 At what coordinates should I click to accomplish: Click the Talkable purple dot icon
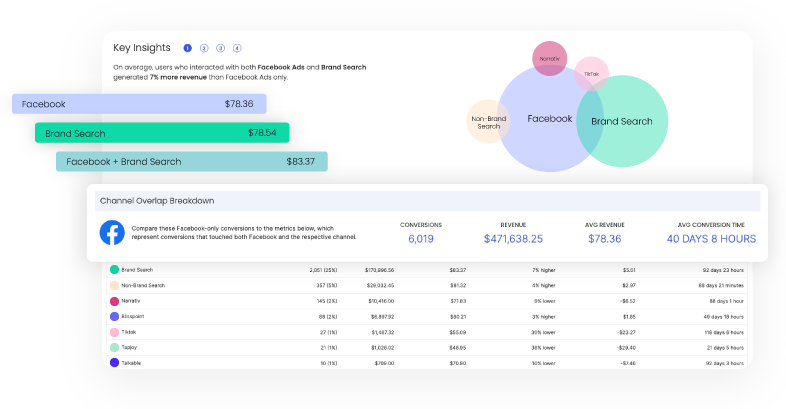tap(115, 362)
